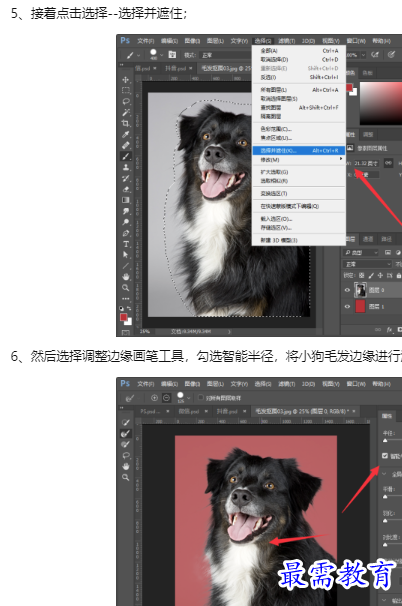Select Clone Stamp tool in upper screenshot
Image resolution: width=402 pixels, height=606 pixels.
(x=126, y=167)
